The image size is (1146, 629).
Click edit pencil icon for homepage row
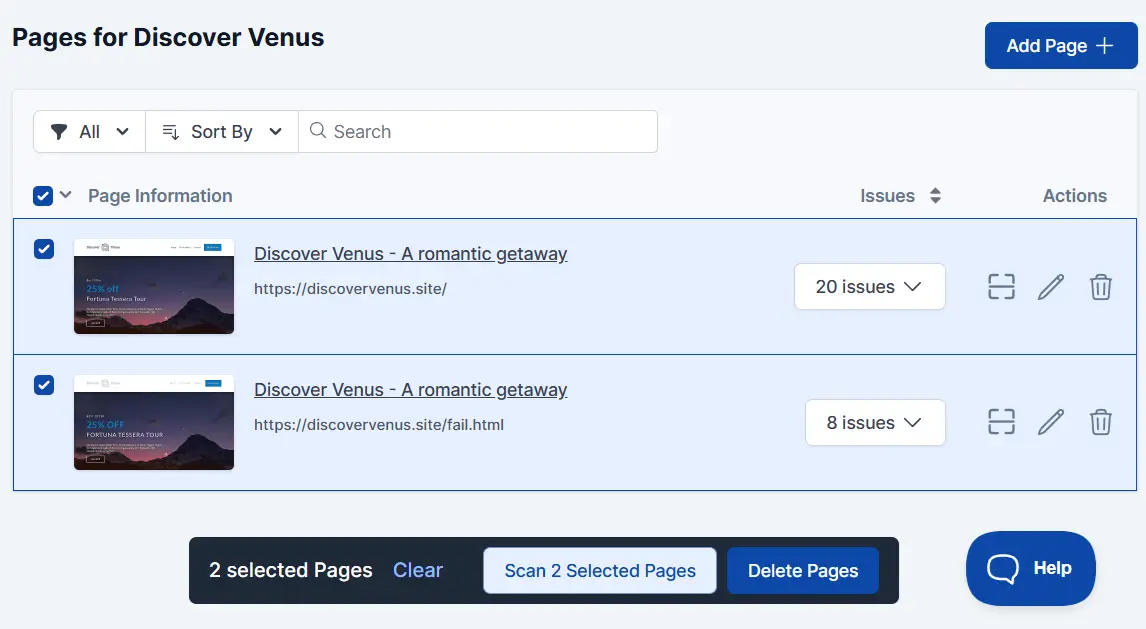point(1050,287)
